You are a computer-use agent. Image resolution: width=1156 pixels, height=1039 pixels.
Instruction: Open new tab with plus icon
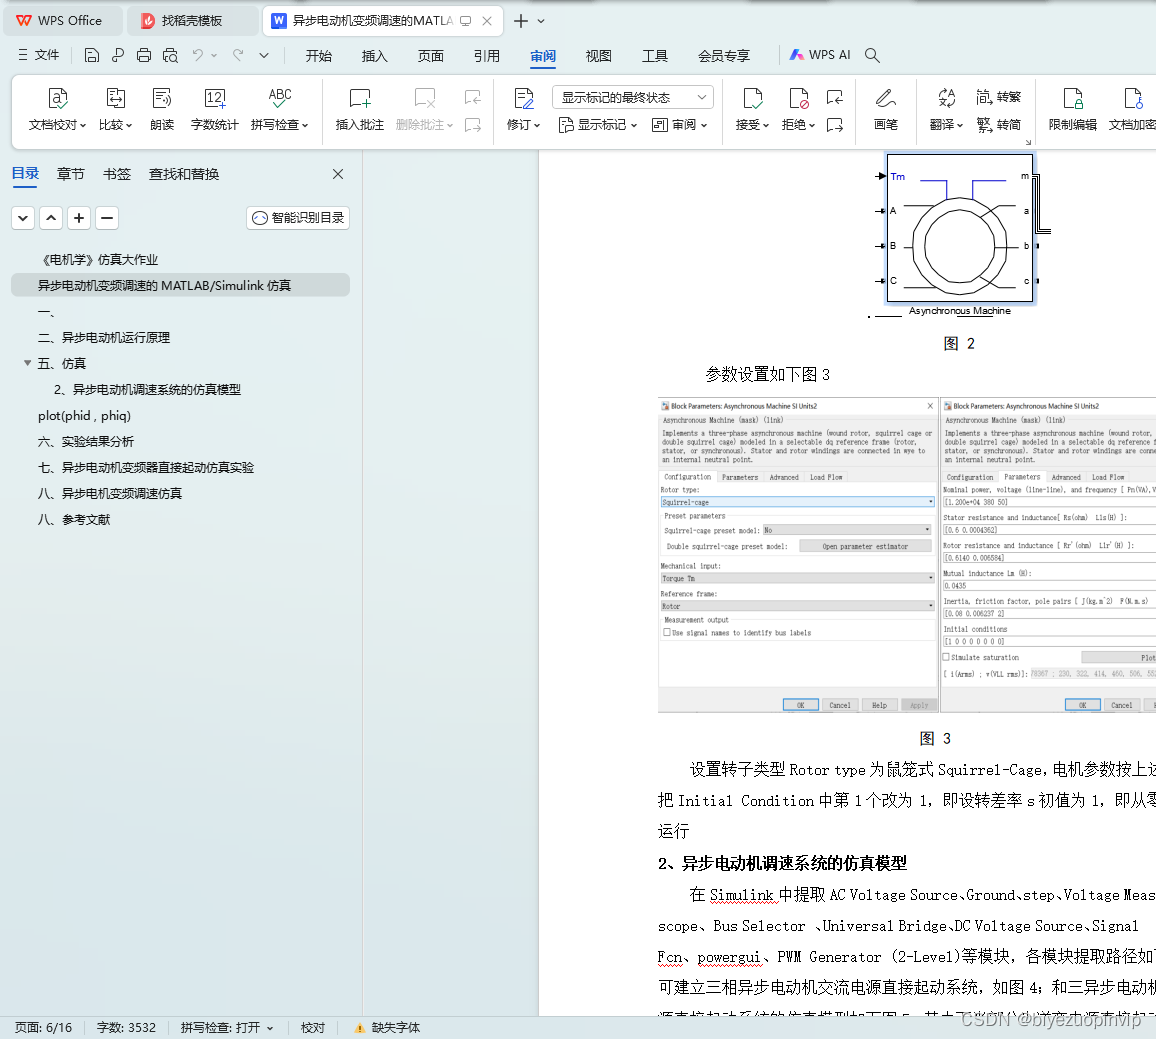(x=520, y=21)
